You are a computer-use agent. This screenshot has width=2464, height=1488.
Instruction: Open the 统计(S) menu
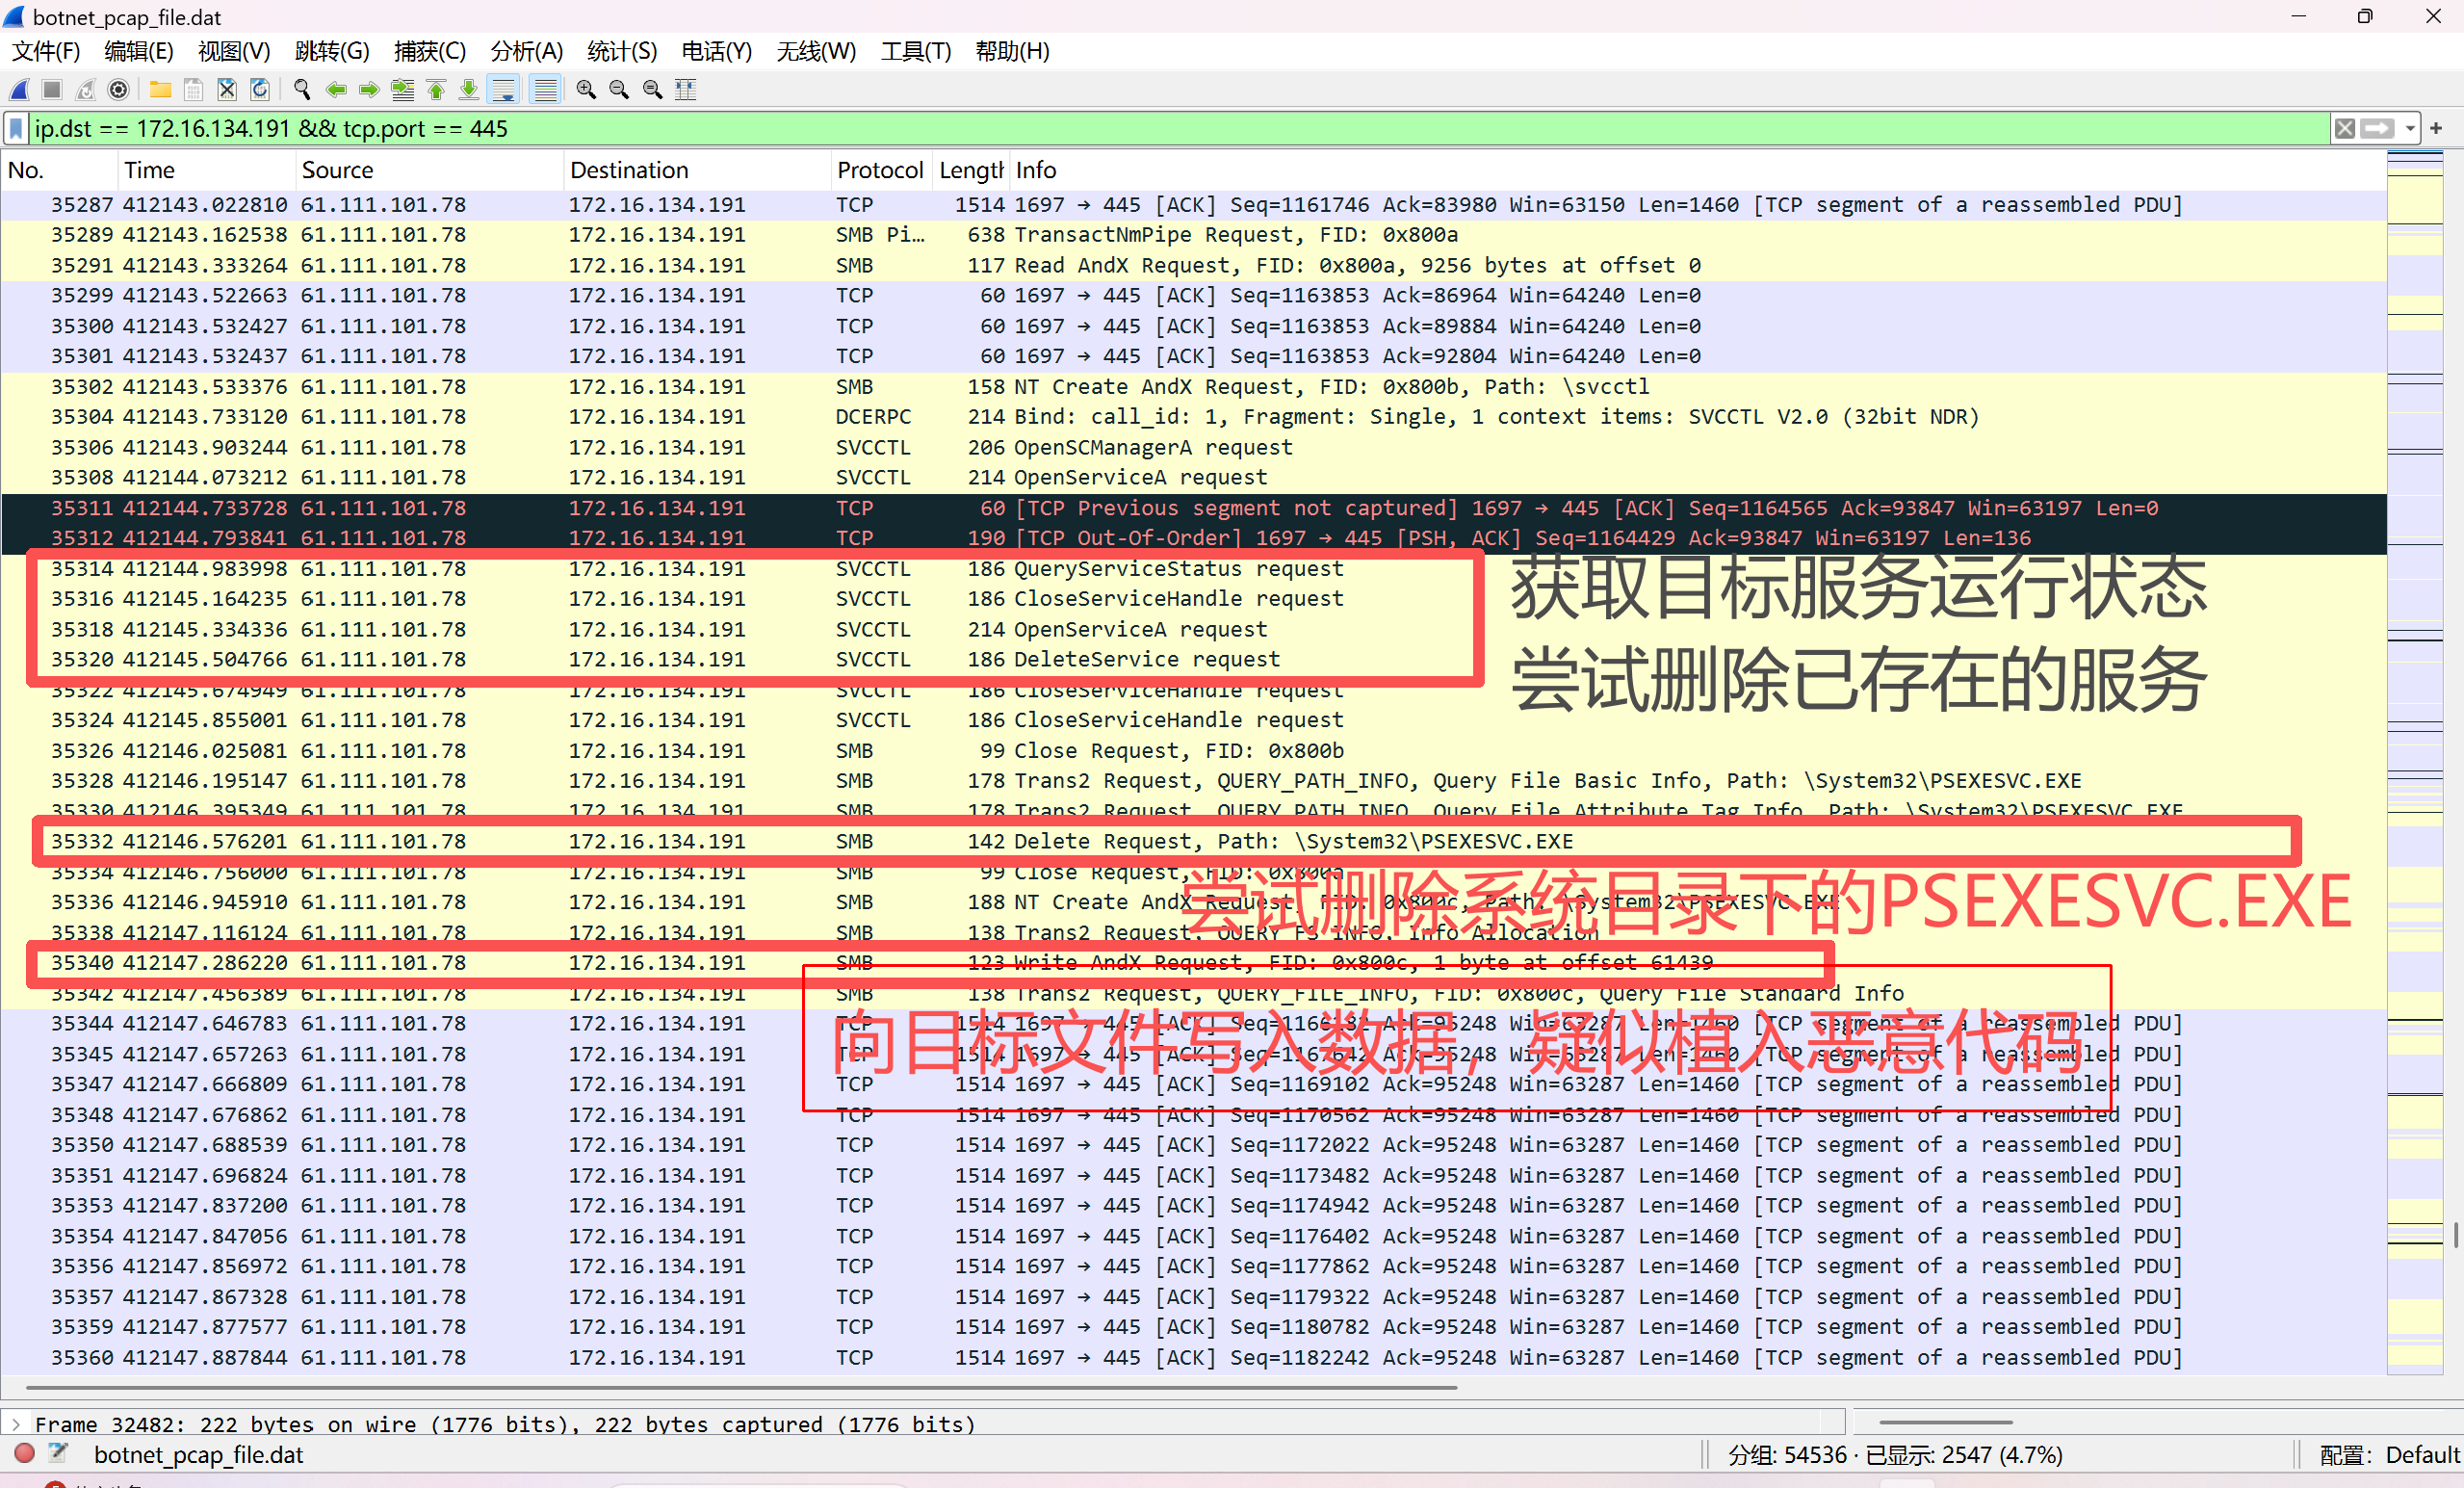click(x=621, y=51)
